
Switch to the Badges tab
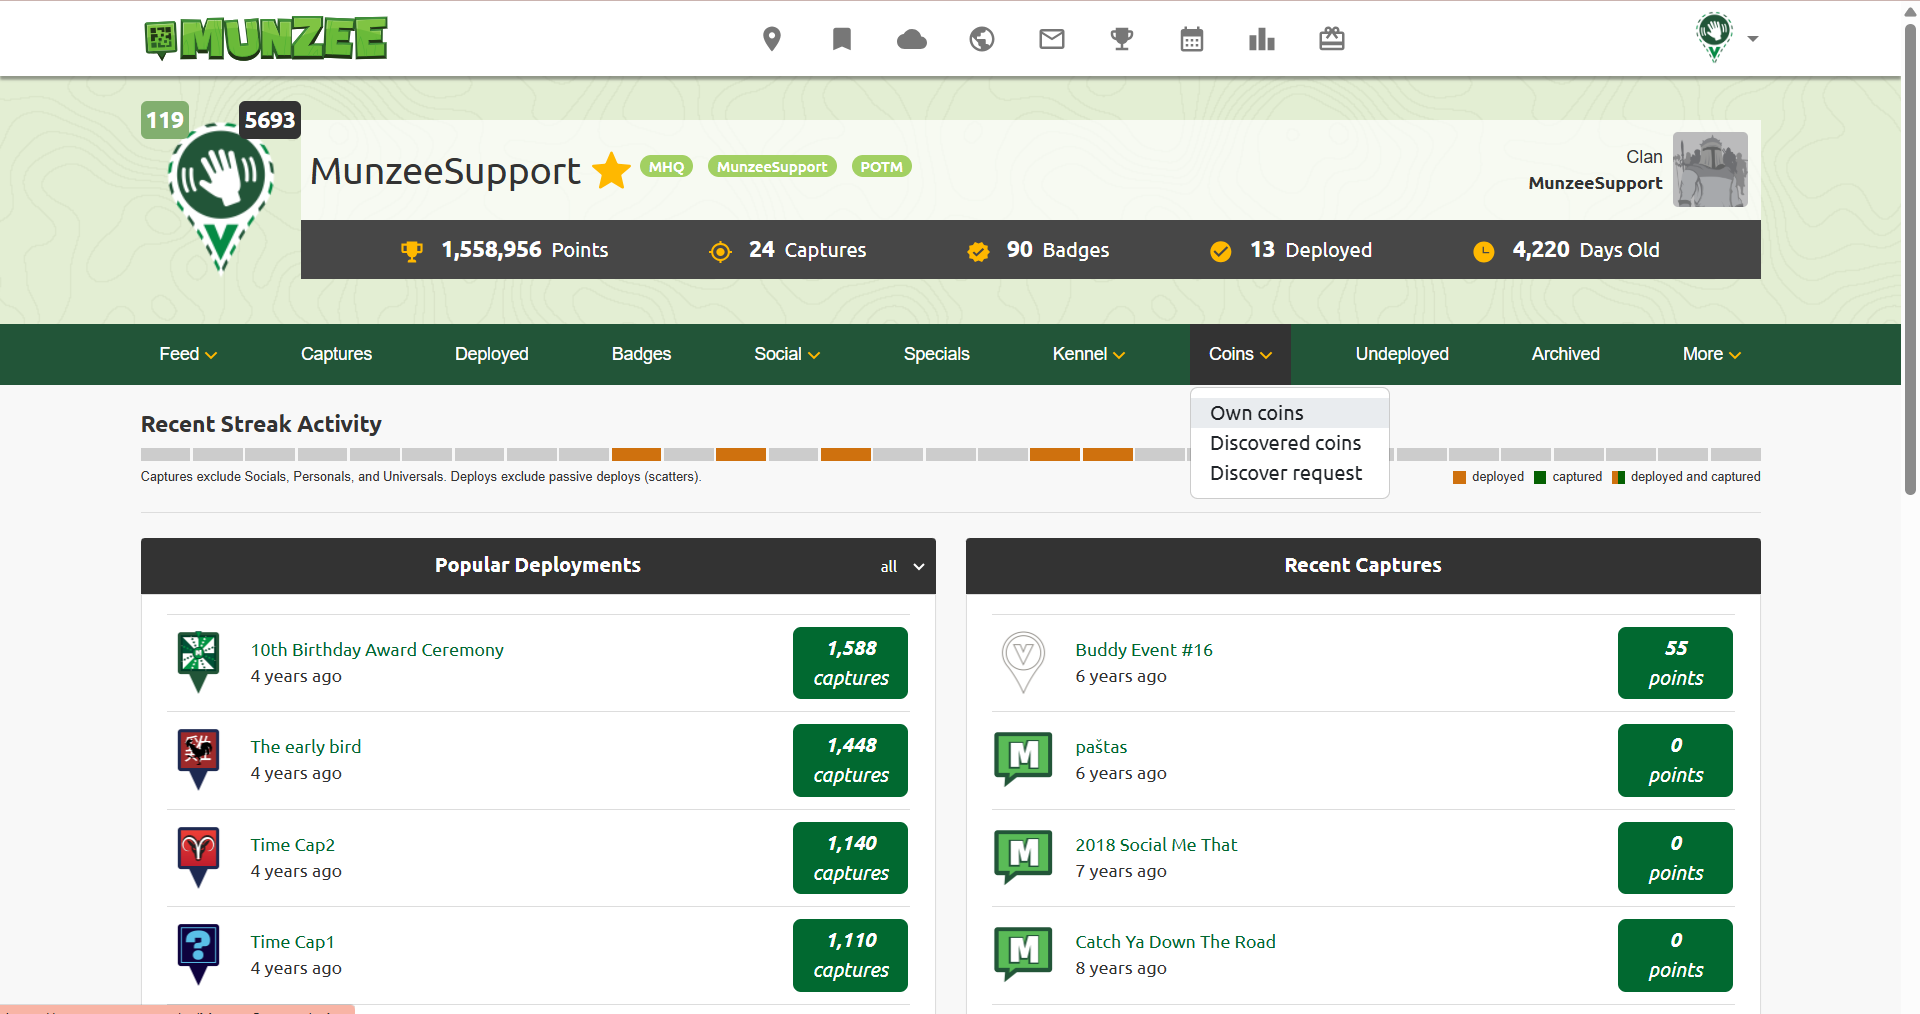click(641, 354)
